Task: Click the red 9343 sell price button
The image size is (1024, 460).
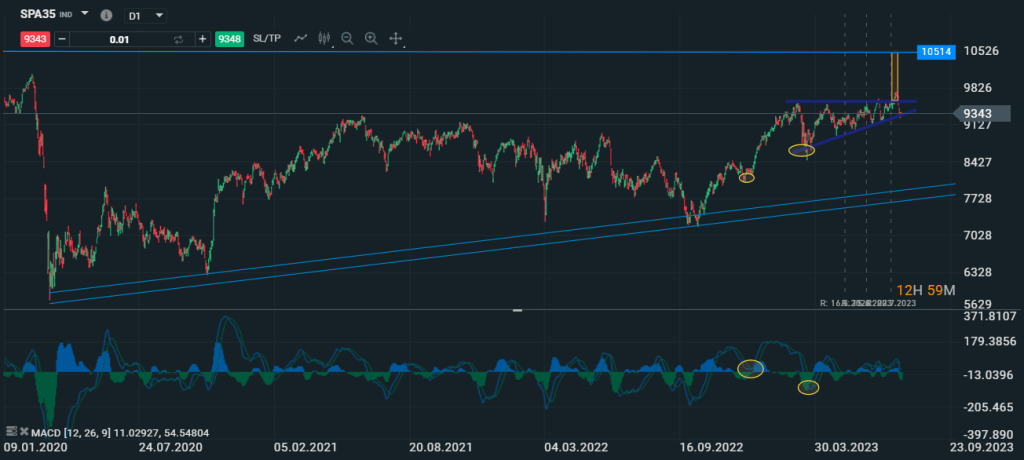Action: coord(35,39)
